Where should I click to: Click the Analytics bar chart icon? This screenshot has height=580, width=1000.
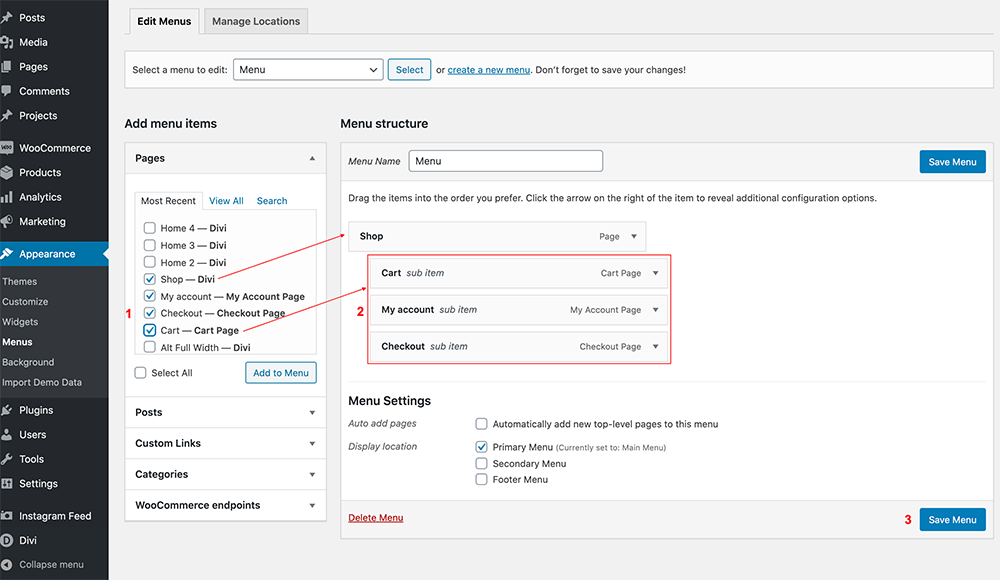tap(6, 197)
